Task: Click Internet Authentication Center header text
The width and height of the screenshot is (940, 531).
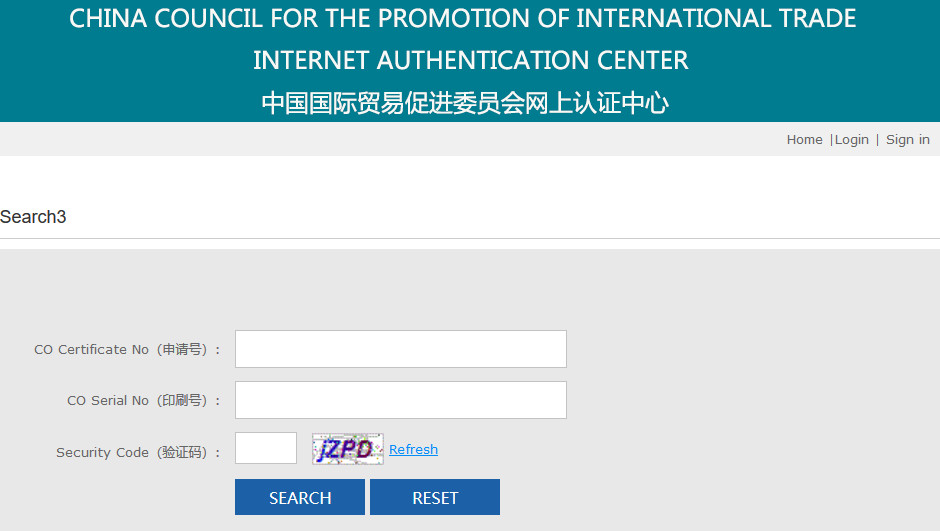Action: [x=471, y=61]
